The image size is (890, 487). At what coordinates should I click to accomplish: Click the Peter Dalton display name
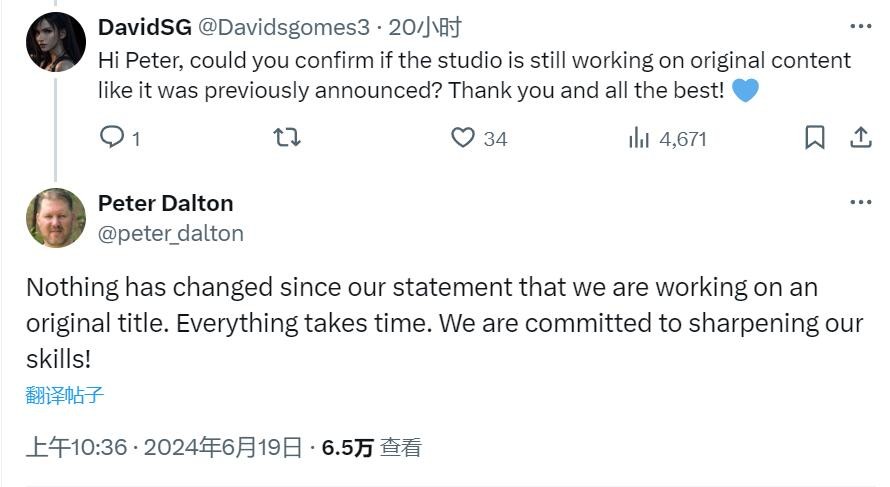pos(165,203)
